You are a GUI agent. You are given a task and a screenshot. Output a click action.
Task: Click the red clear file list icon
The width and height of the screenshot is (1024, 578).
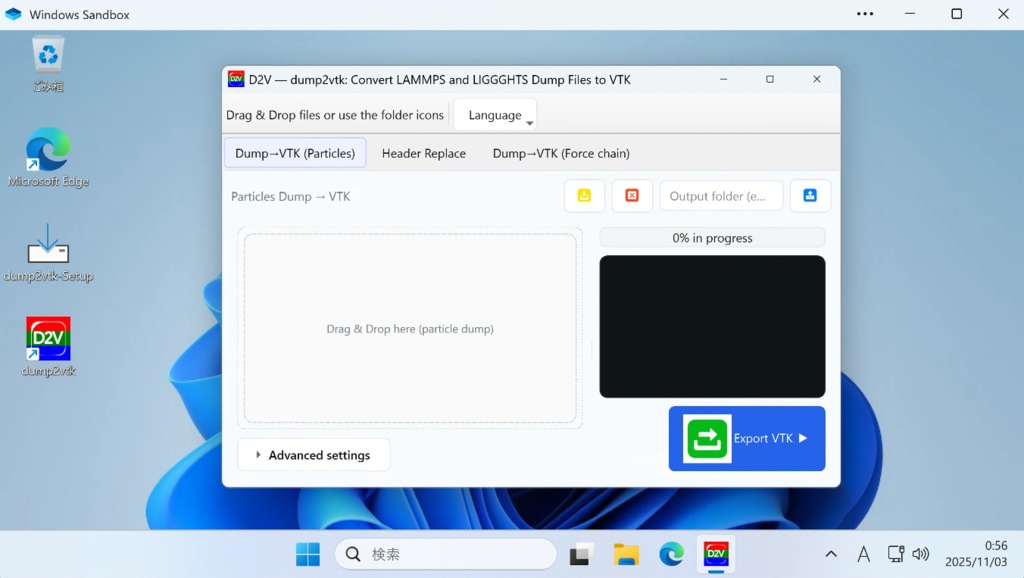click(632, 195)
